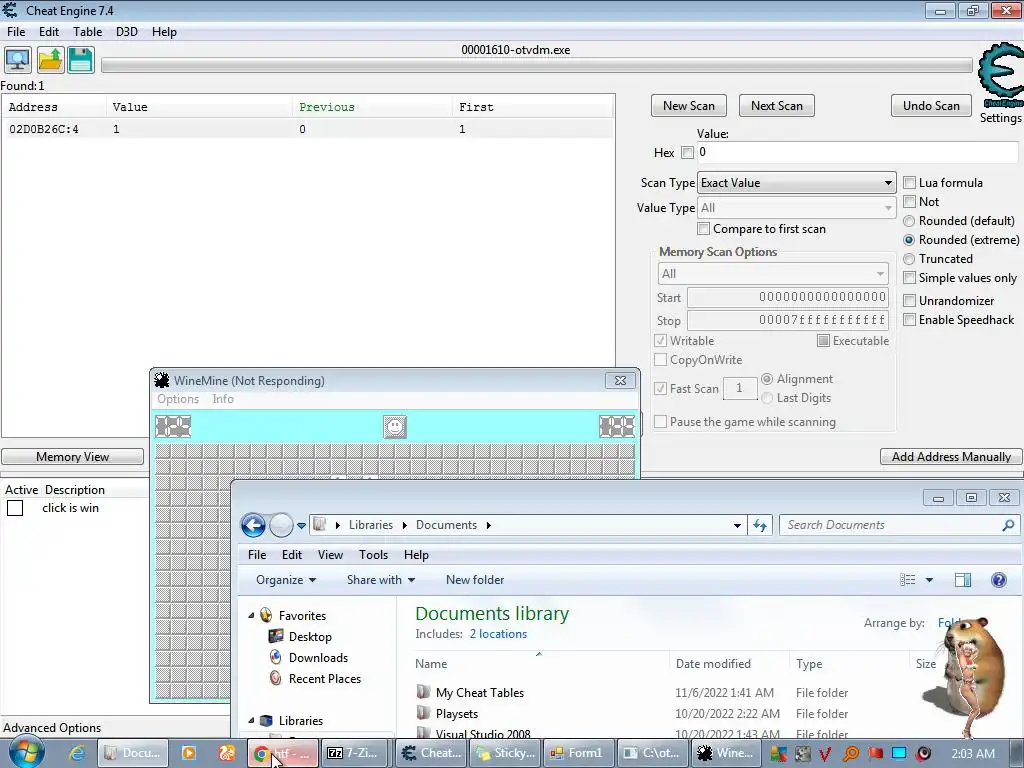
Task: Collapse the Libraries tree node
Action: click(251, 720)
